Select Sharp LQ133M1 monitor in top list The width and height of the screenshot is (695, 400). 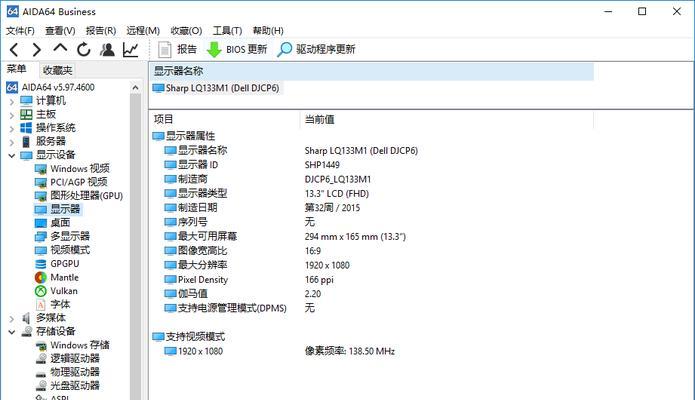[x=216, y=88]
